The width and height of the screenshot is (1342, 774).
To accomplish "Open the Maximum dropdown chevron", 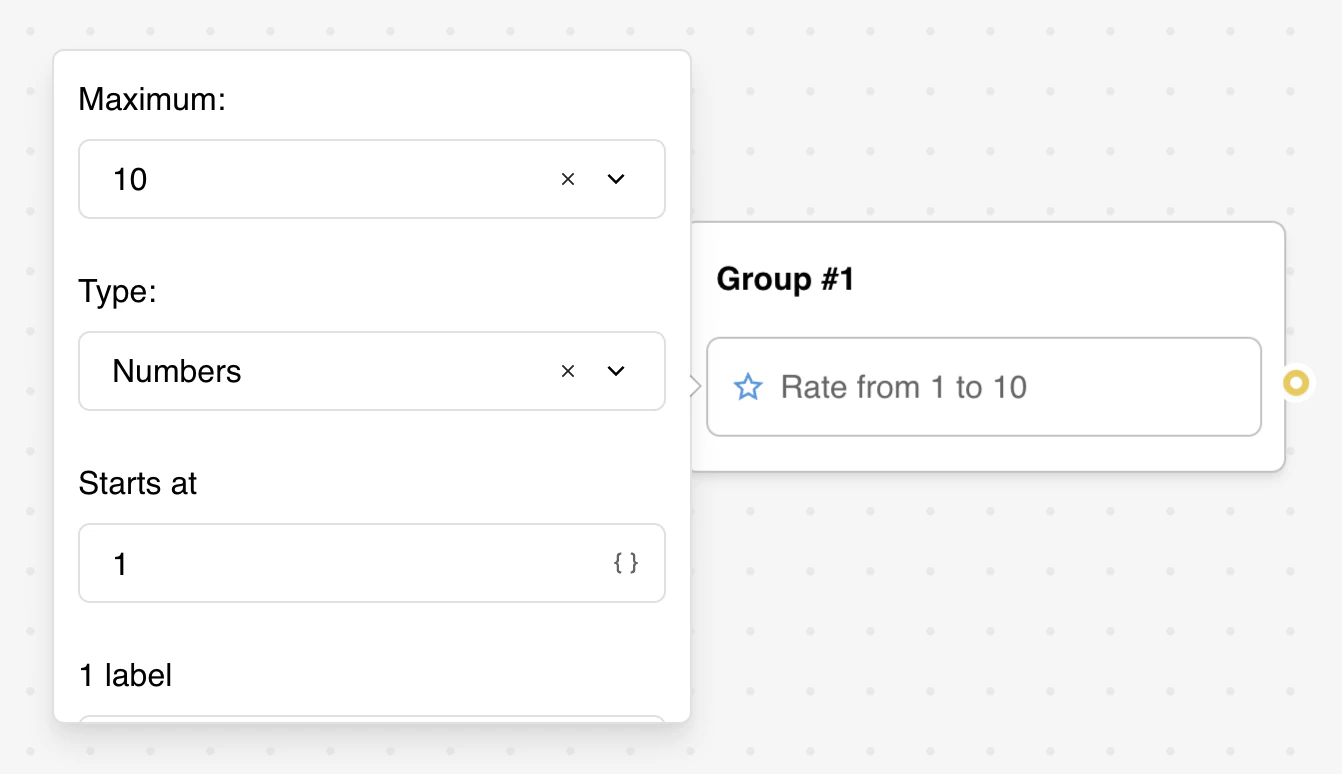I will click(x=616, y=179).
